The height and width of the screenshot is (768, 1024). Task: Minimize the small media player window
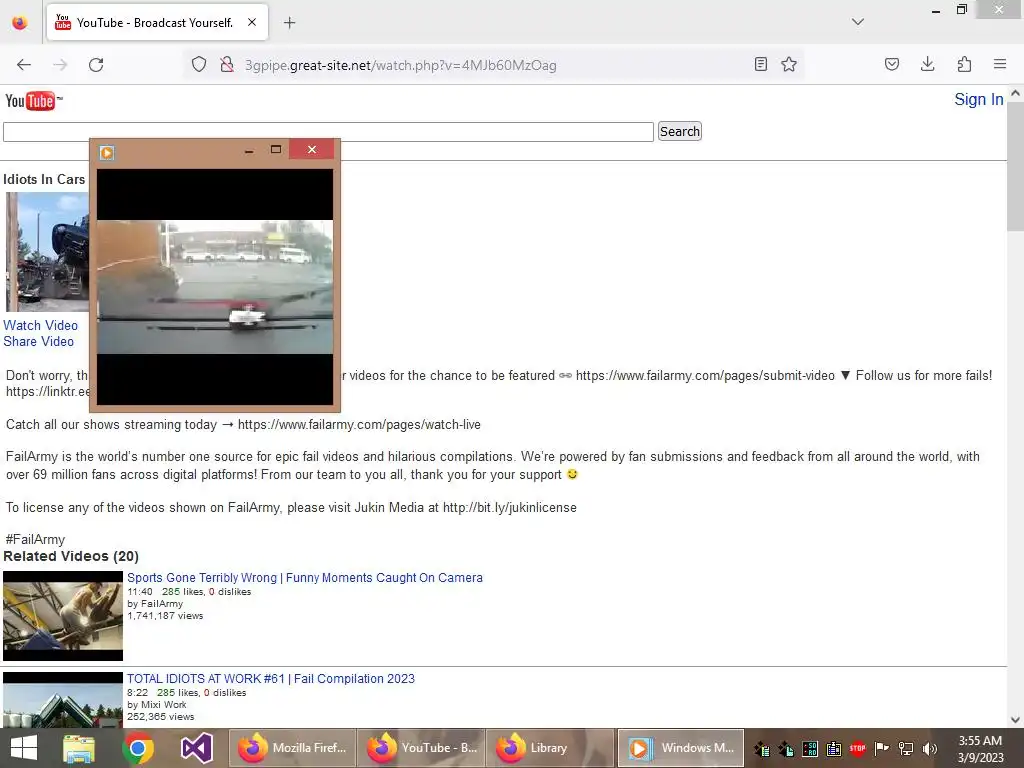[x=248, y=150]
